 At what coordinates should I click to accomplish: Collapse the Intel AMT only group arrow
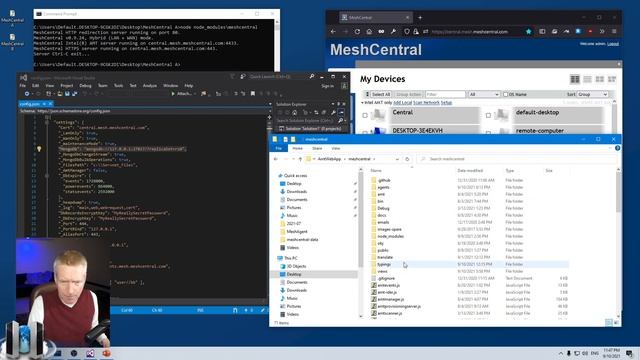362,102
